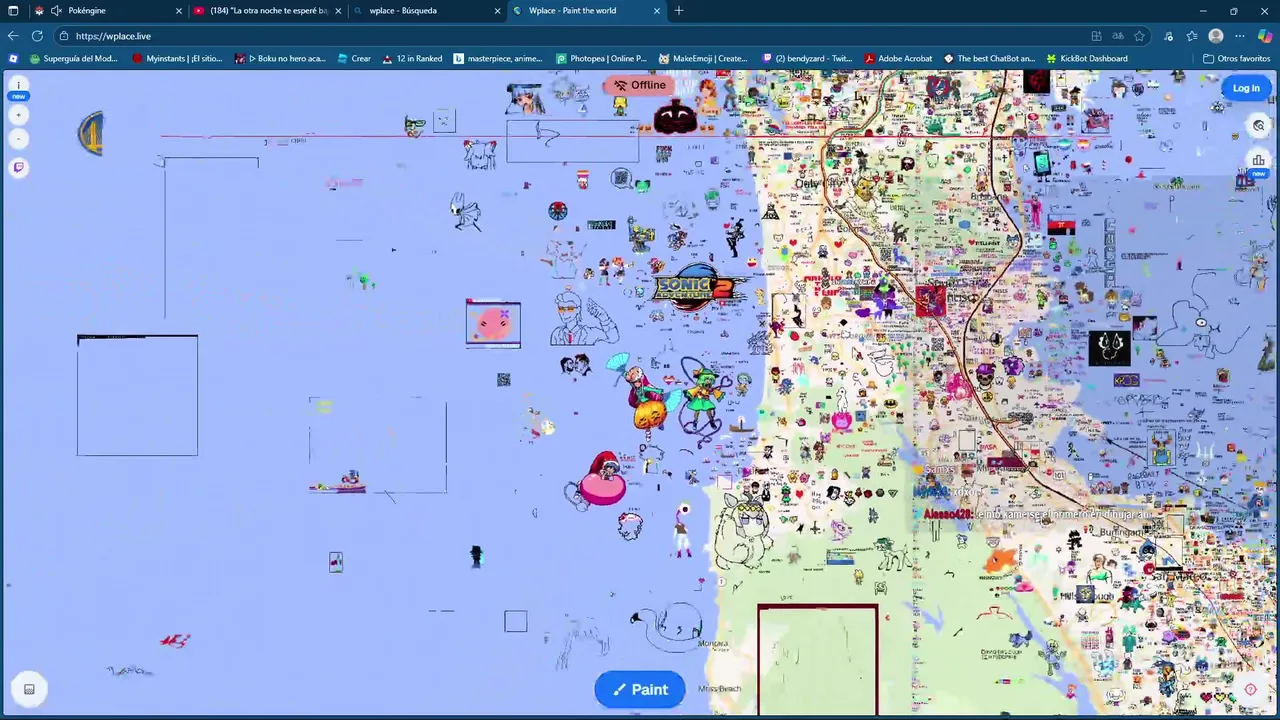1280x720 pixels.
Task: Open the tab actions menu icon
Action: pos(13,10)
